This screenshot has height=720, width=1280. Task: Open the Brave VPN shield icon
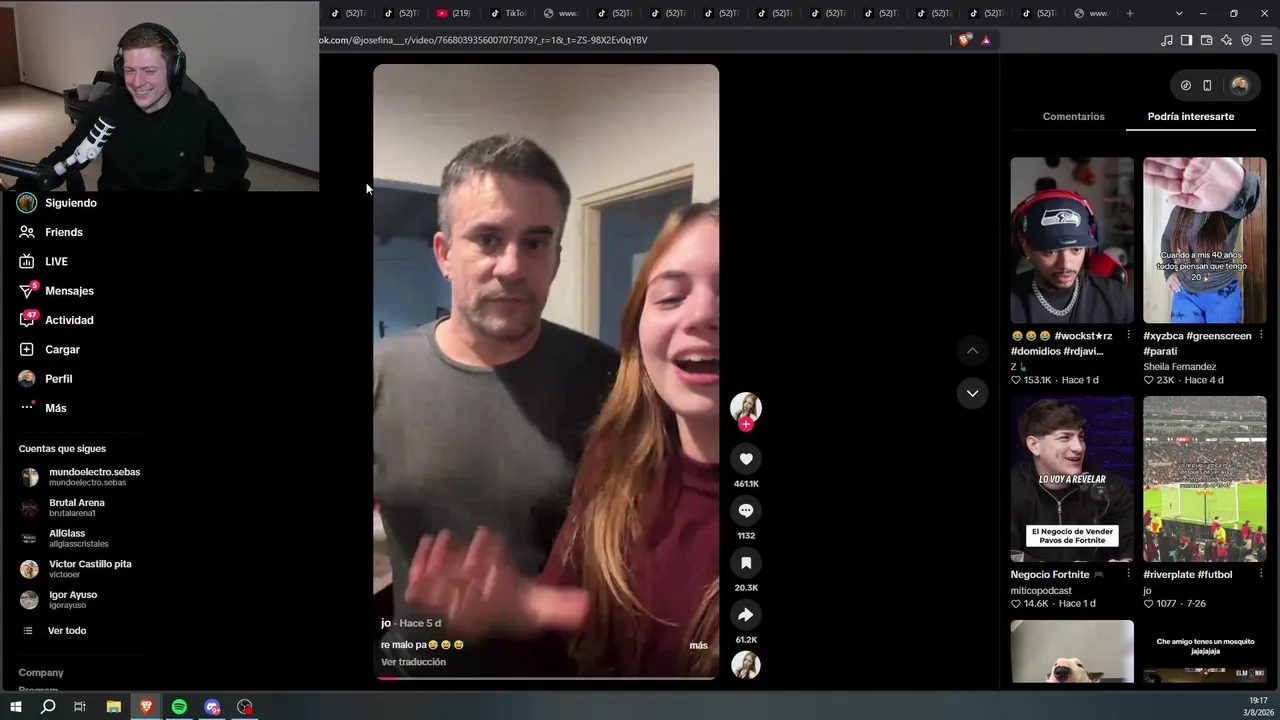1246,40
